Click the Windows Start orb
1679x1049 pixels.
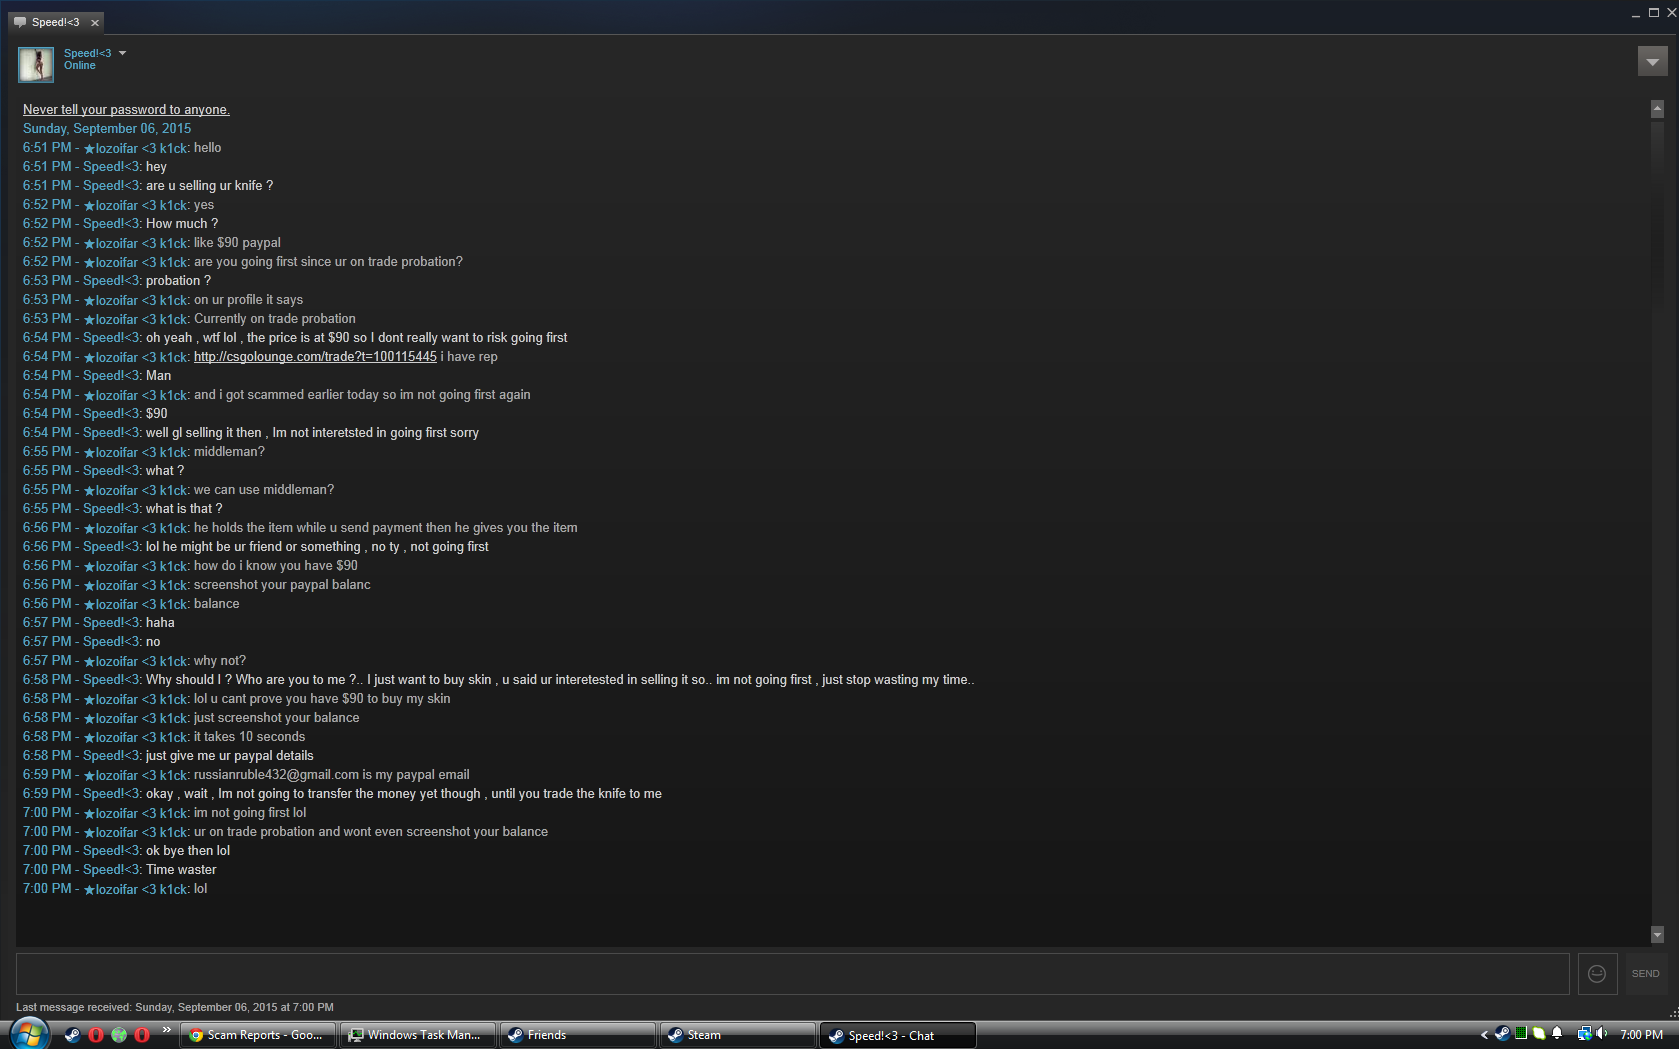tap(28, 1033)
